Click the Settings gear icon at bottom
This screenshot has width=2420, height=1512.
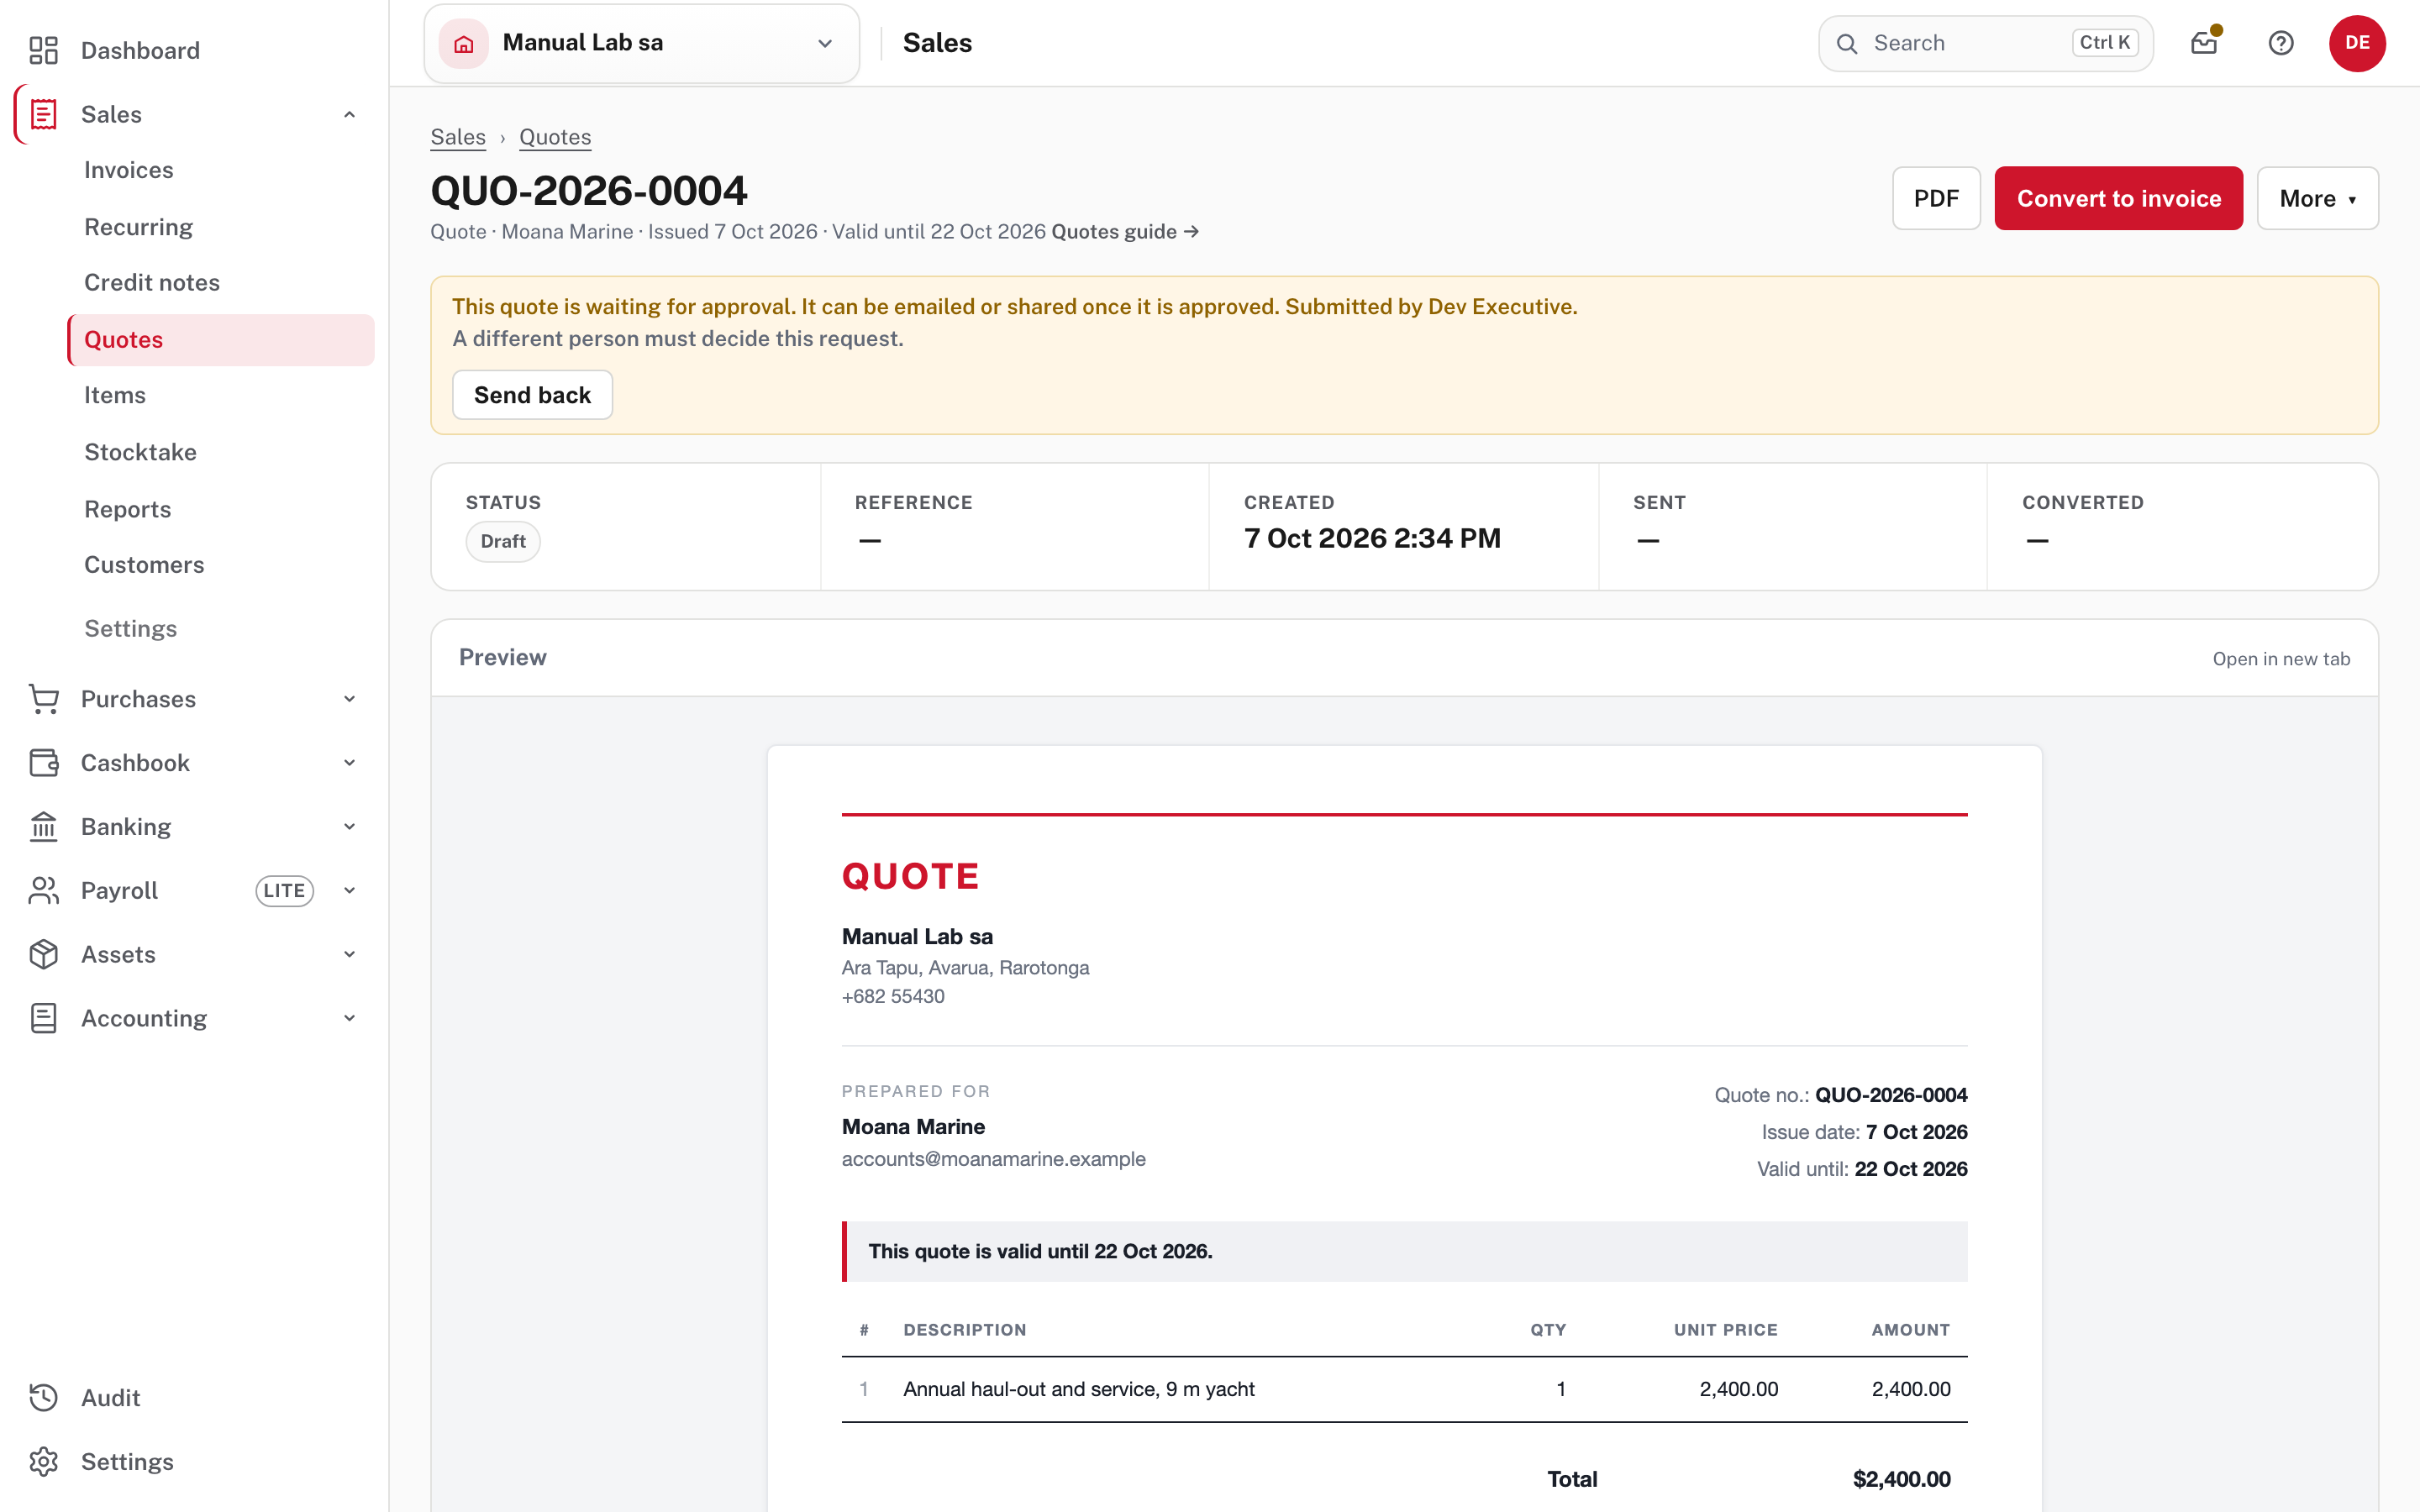coord(43,1461)
